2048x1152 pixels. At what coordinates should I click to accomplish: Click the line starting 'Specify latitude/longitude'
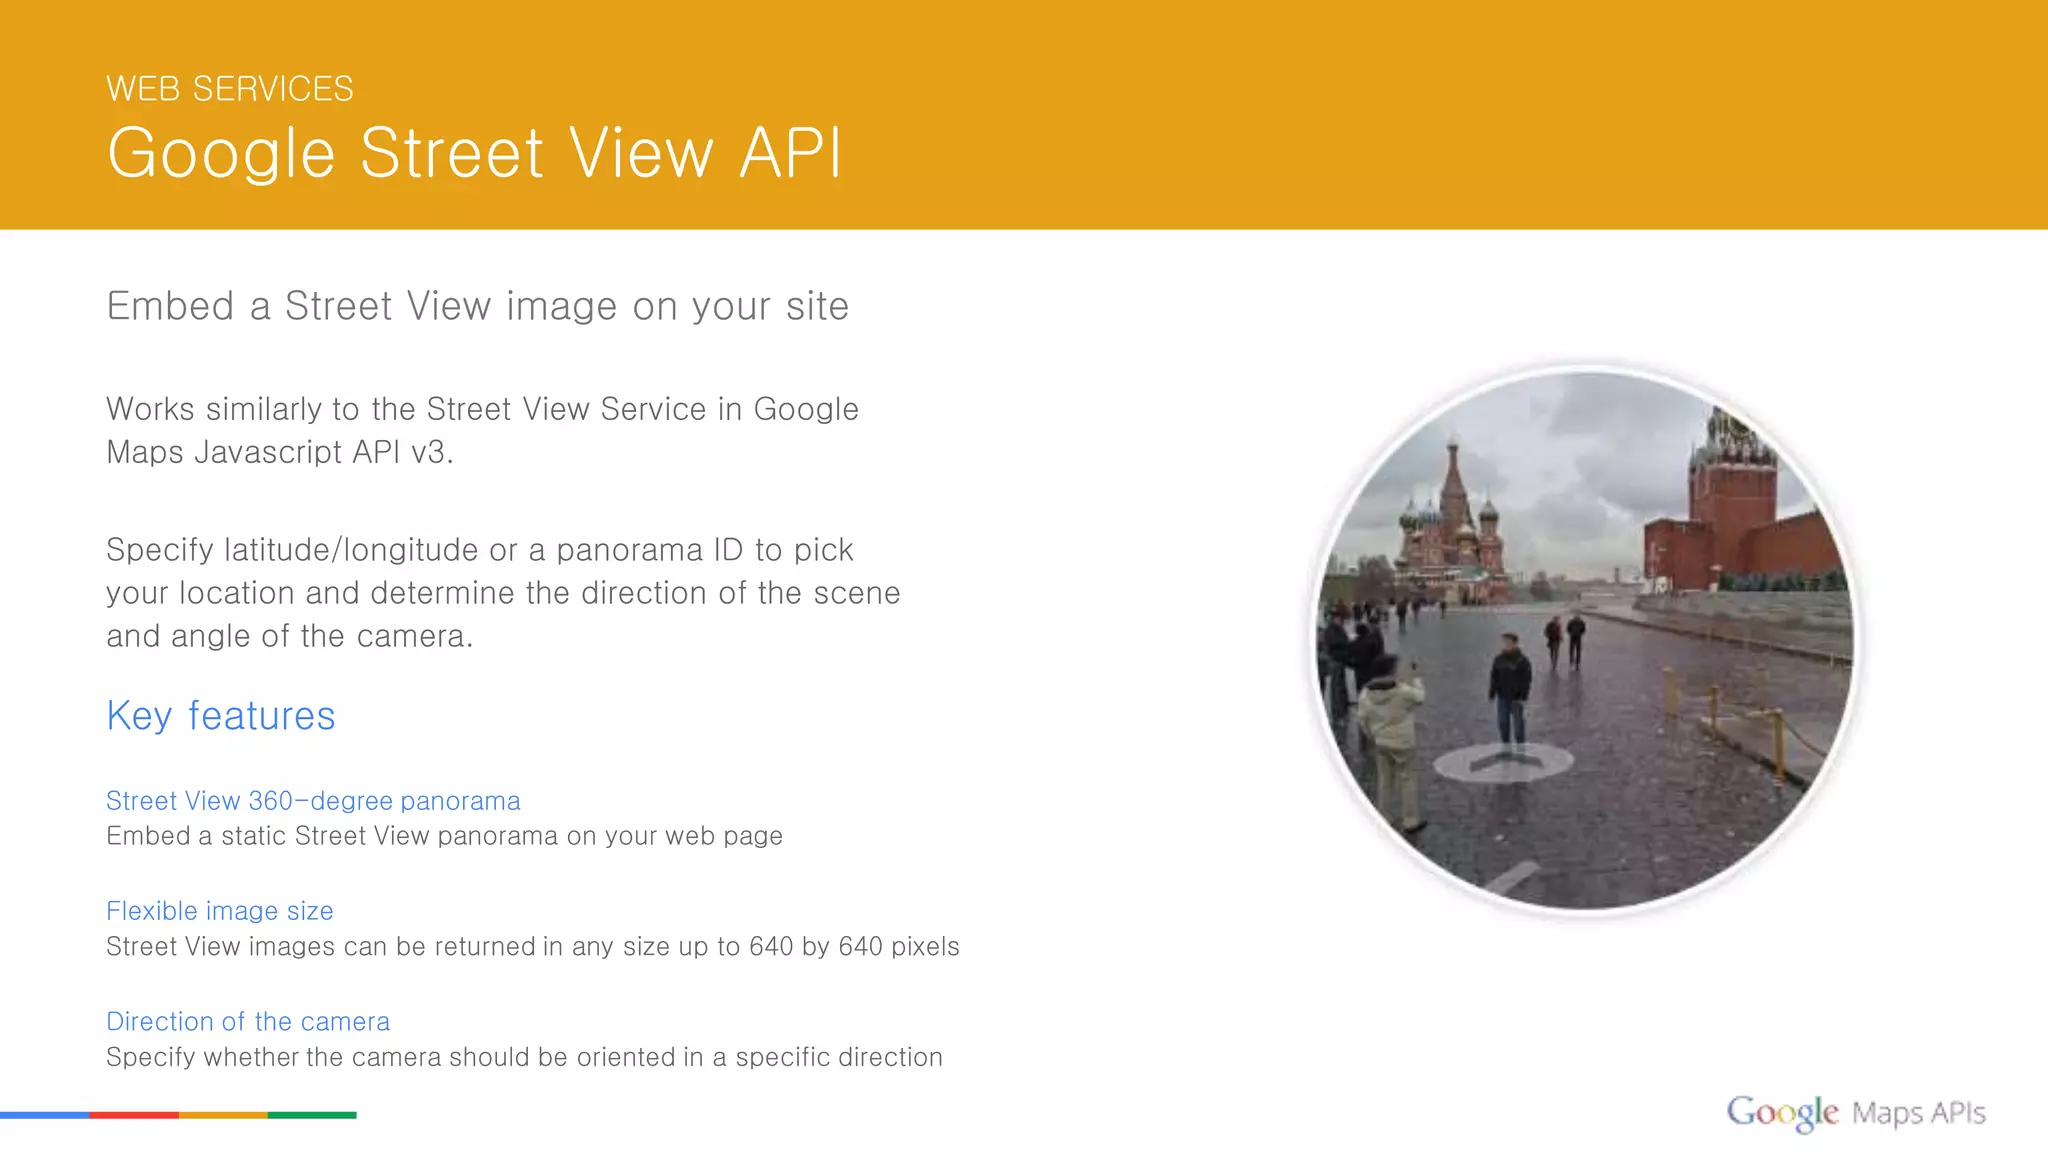480,550
